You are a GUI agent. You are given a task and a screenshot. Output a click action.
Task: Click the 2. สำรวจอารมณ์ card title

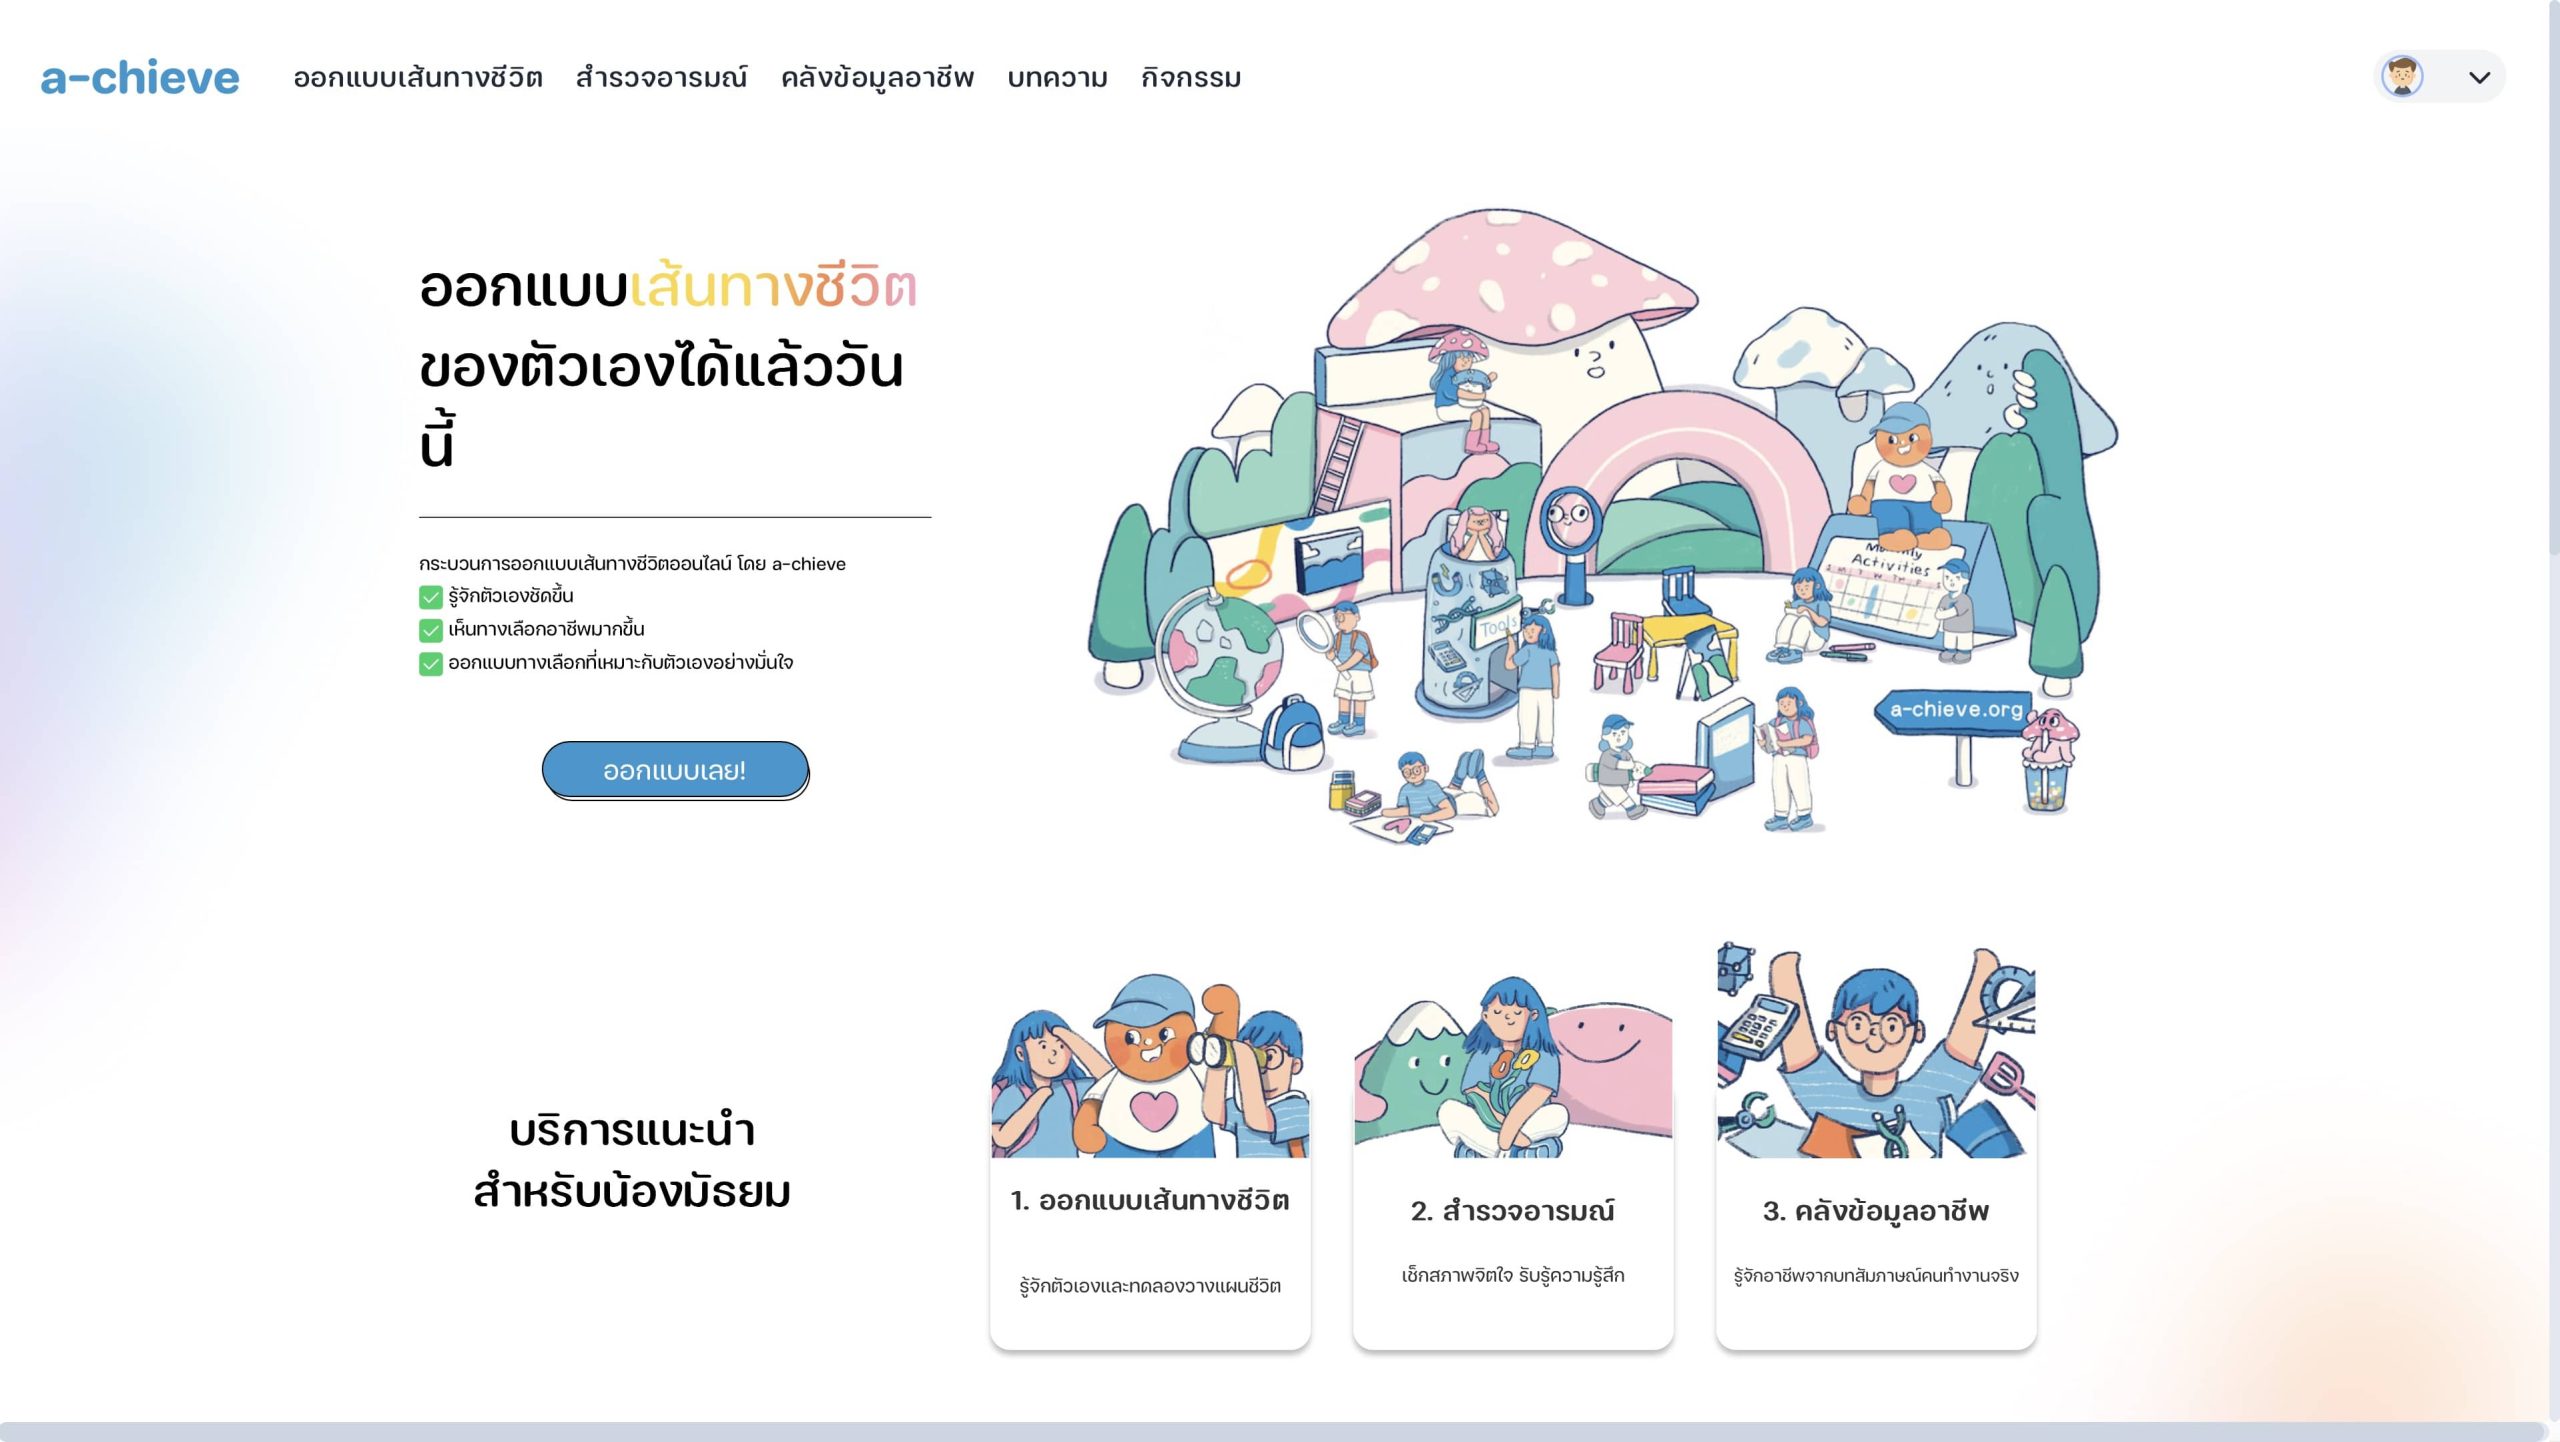(1513, 1211)
